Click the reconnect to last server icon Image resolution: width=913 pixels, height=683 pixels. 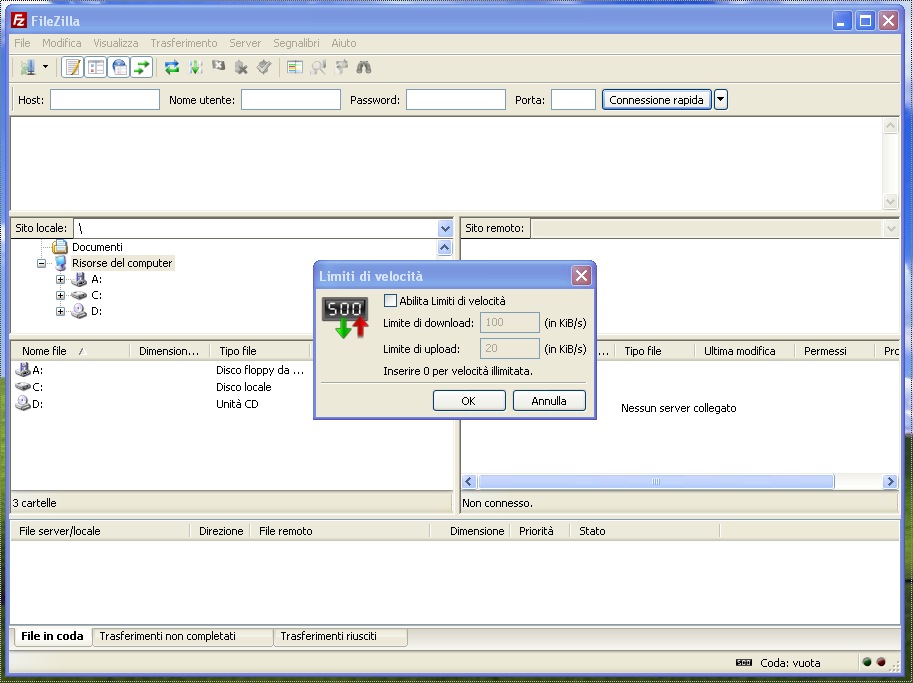[x=264, y=68]
